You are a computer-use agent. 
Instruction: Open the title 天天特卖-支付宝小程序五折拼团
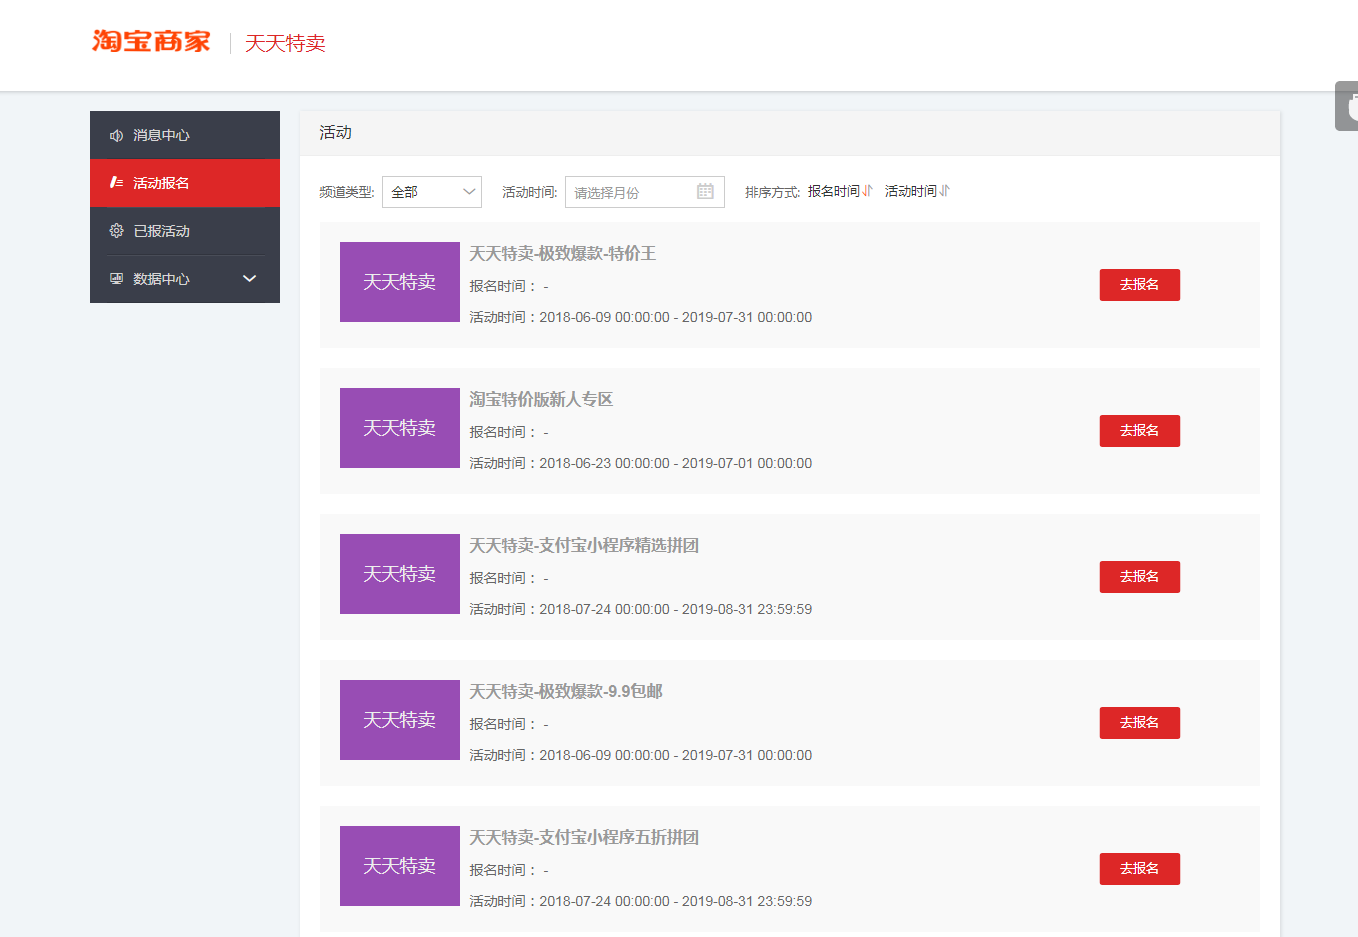tap(584, 838)
